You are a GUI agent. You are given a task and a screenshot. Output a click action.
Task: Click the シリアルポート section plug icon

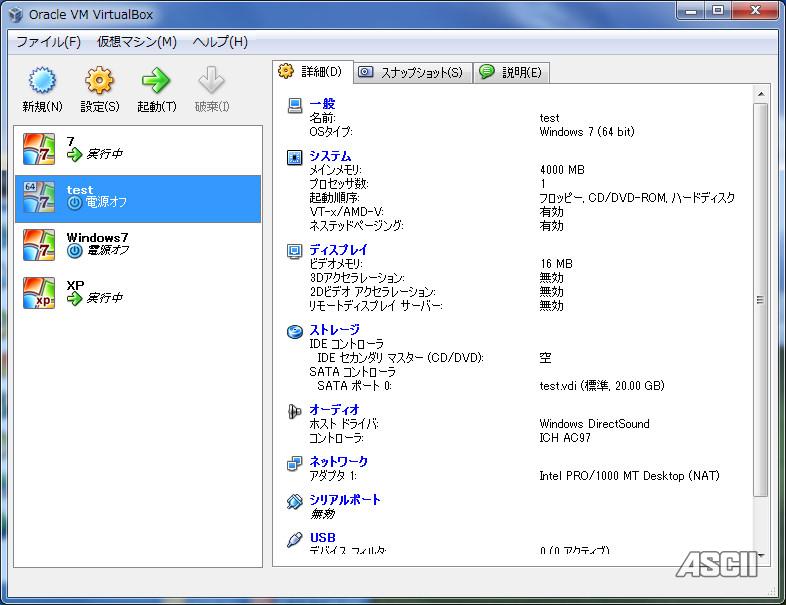click(295, 501)
